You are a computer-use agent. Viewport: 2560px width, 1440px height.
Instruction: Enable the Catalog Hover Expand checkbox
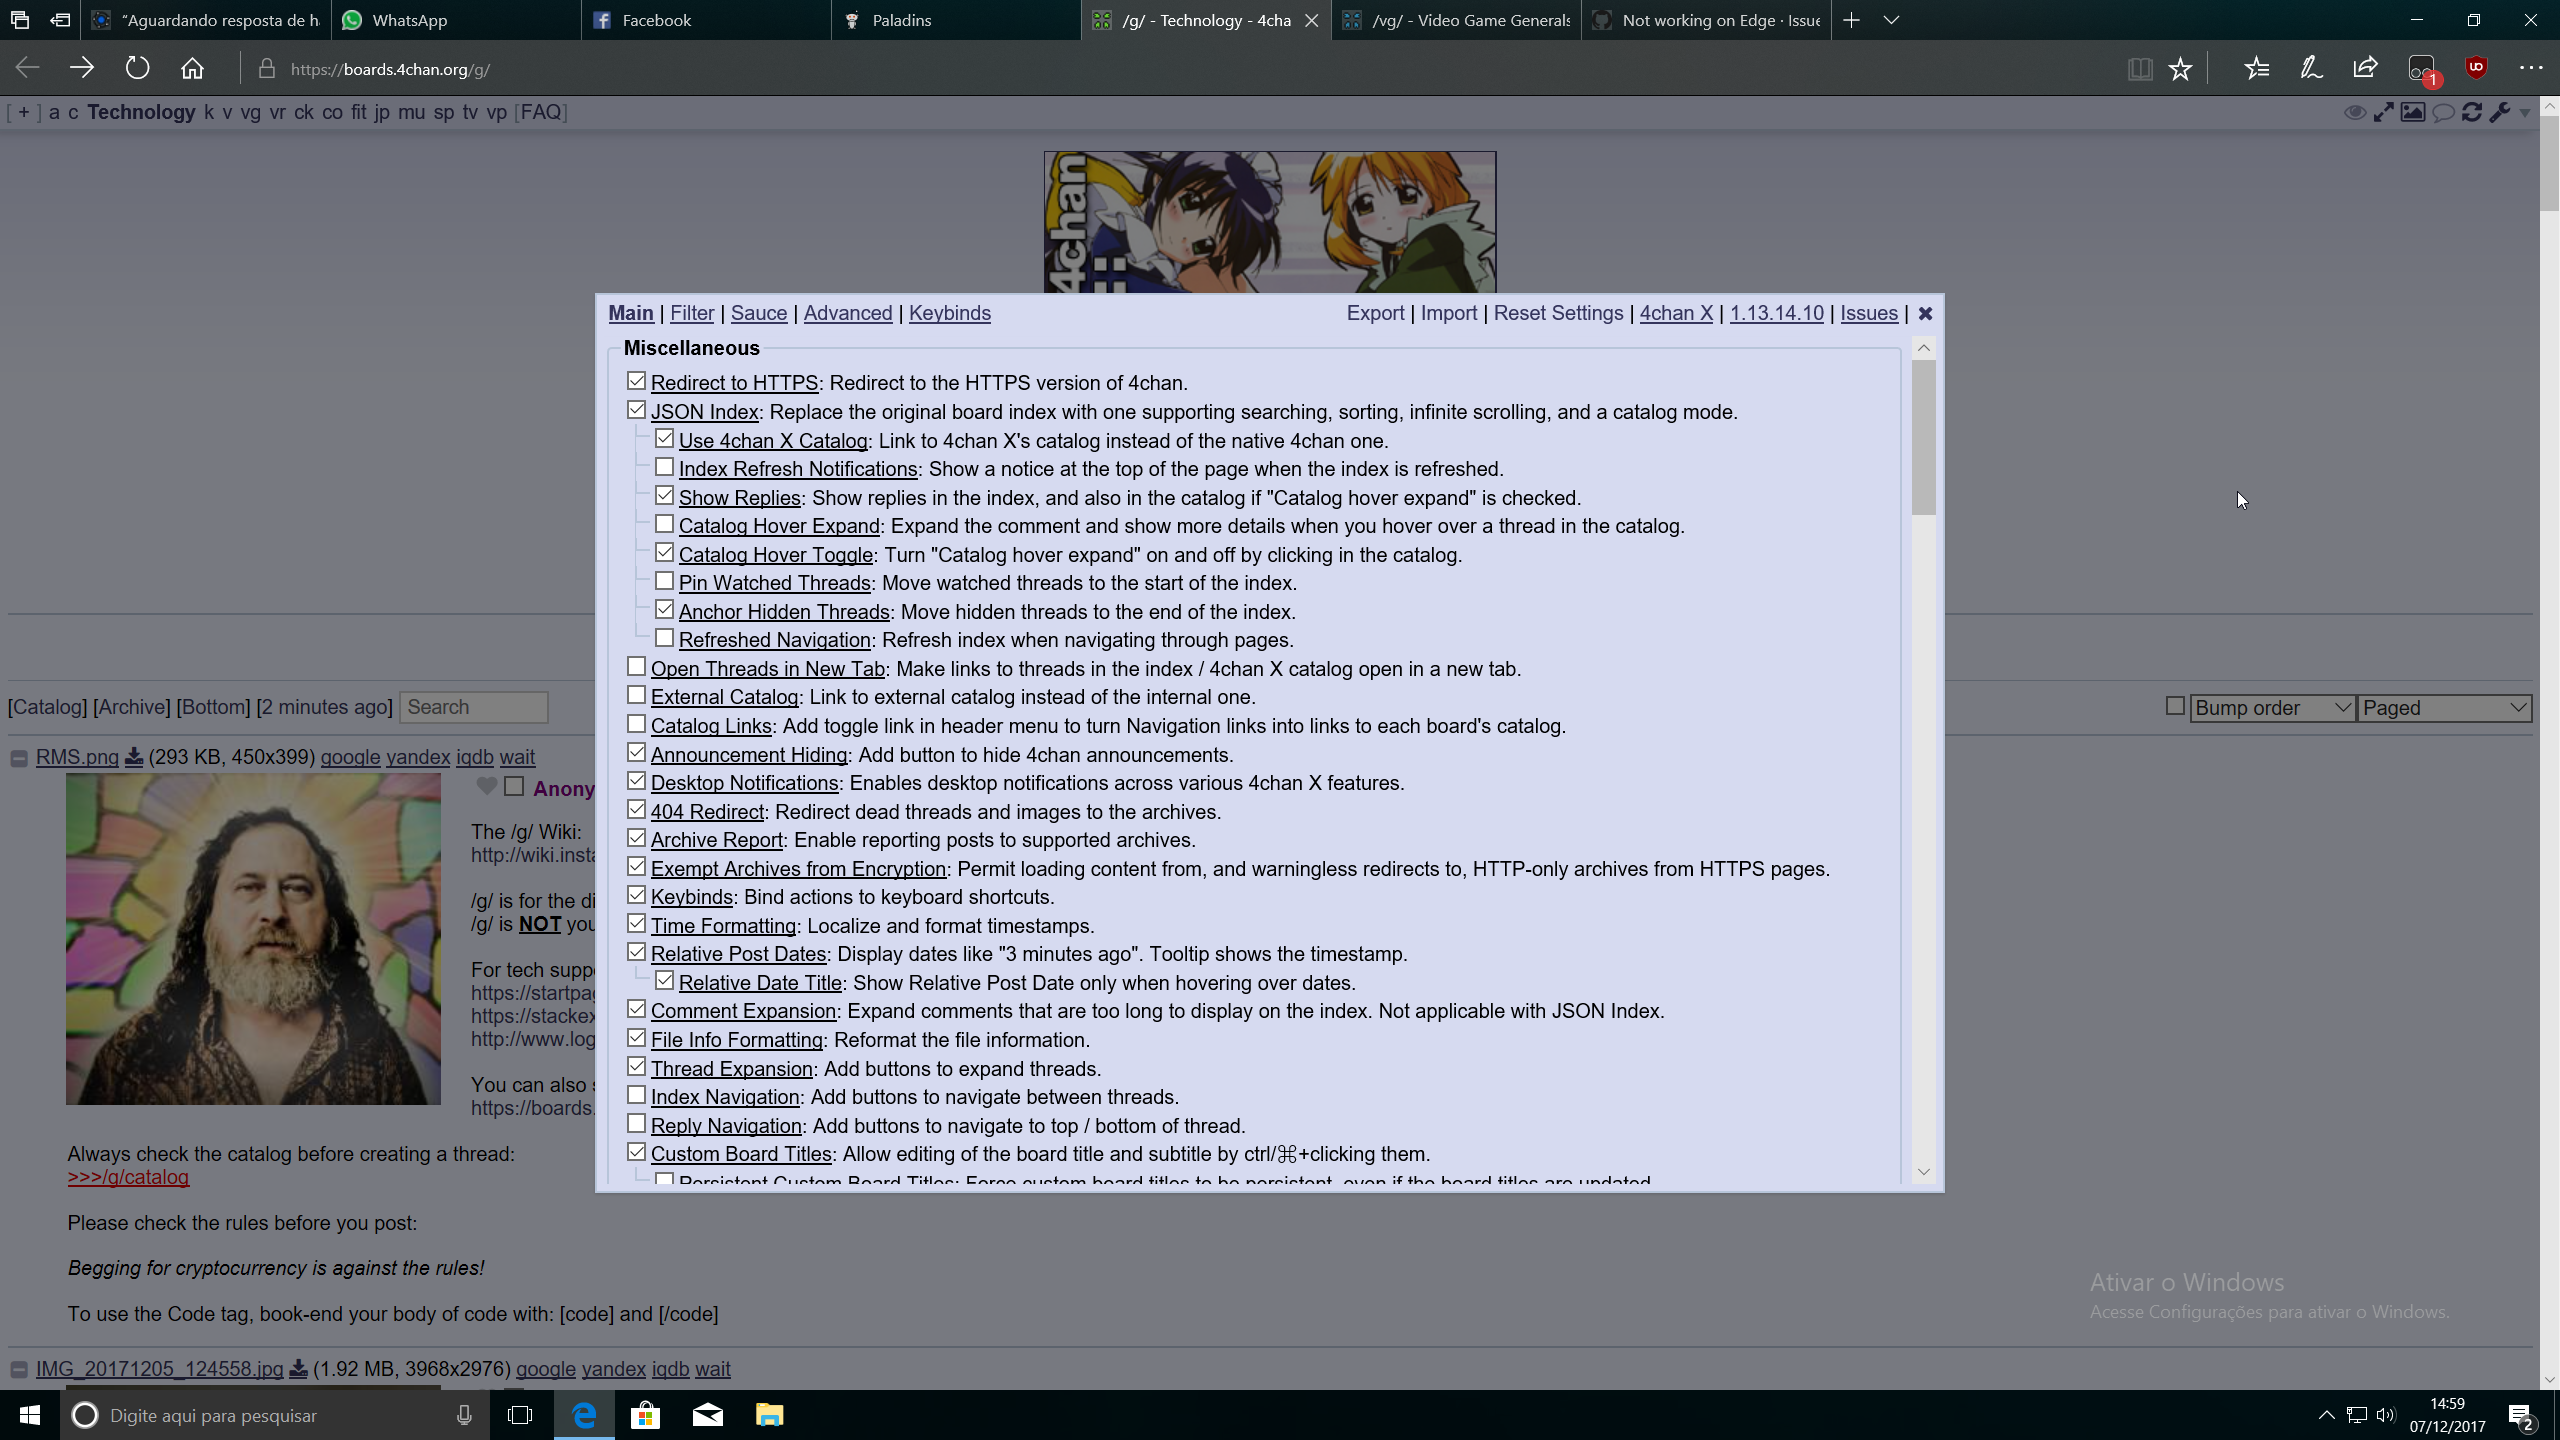click(665, 523)
